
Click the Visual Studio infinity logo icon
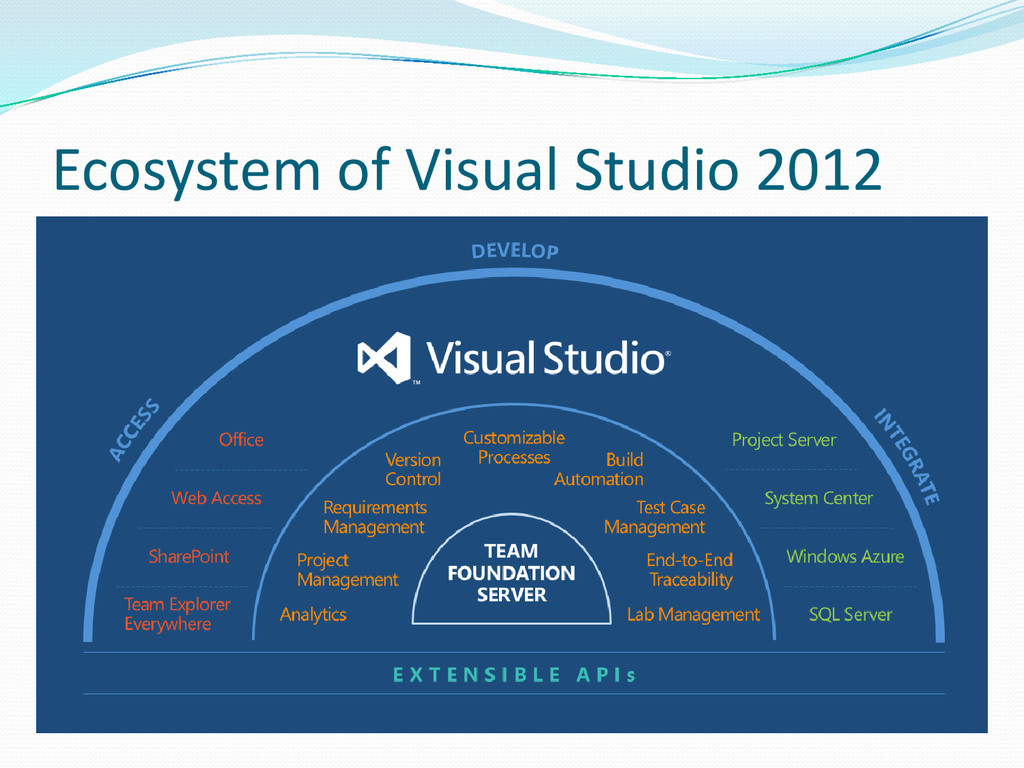[x=384, y=358]
